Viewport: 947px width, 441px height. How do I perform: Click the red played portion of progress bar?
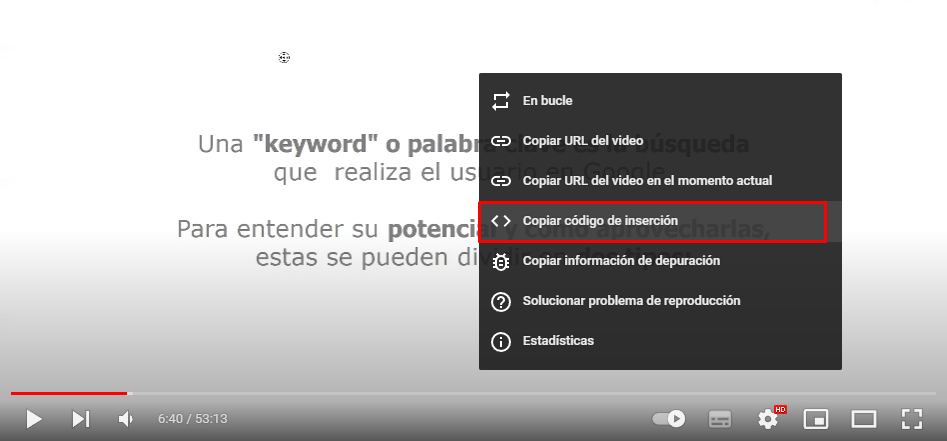click(x=68, y=393)
